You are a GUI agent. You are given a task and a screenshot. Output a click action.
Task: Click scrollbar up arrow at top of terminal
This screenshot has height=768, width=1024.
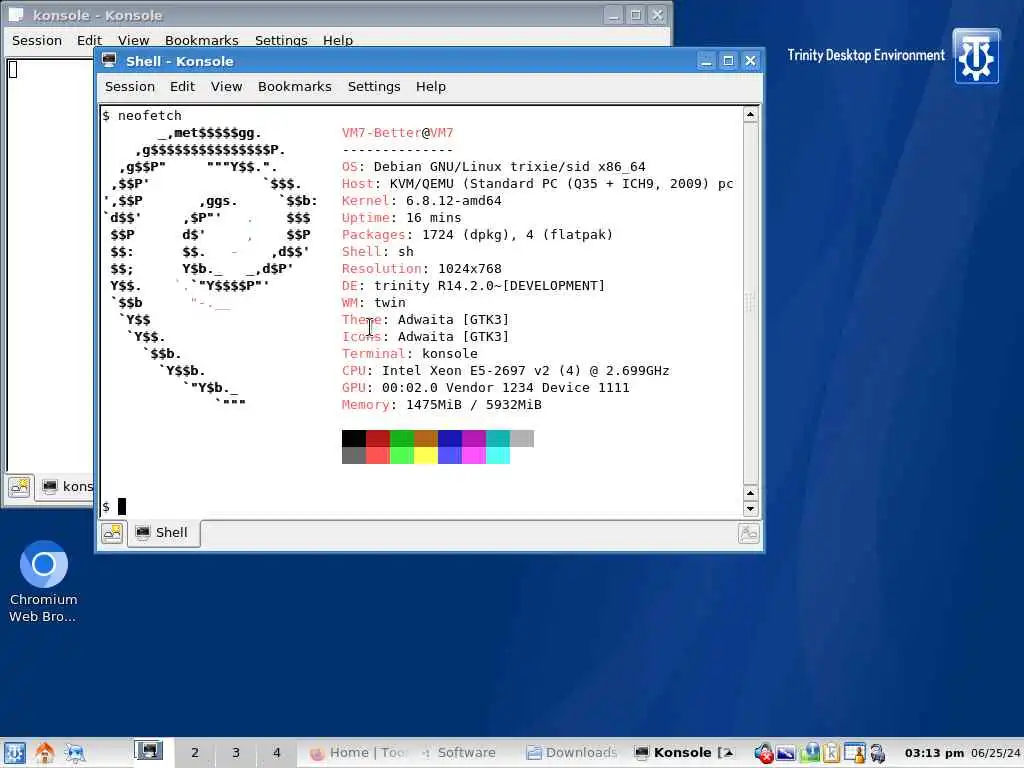click(750, 115)
